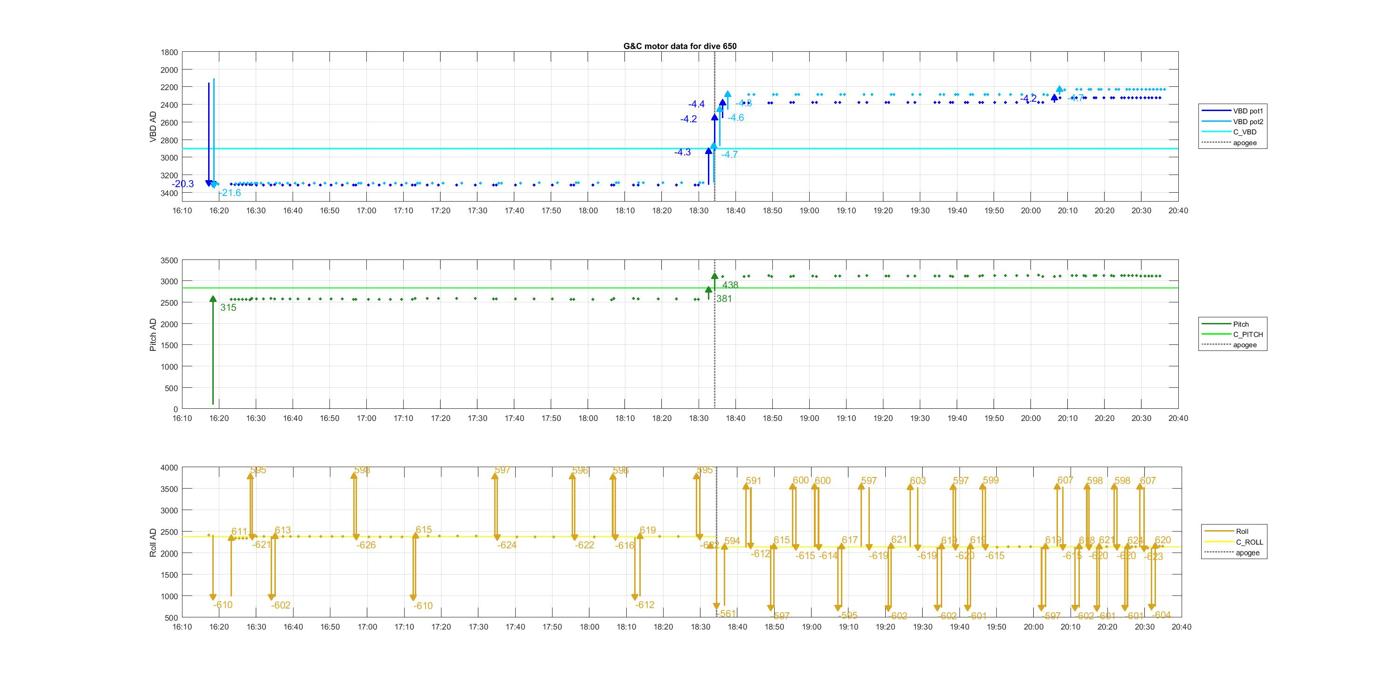
Task: Click the "-616" roll move label
Action: pyautogui.click(x=625, y=545)
